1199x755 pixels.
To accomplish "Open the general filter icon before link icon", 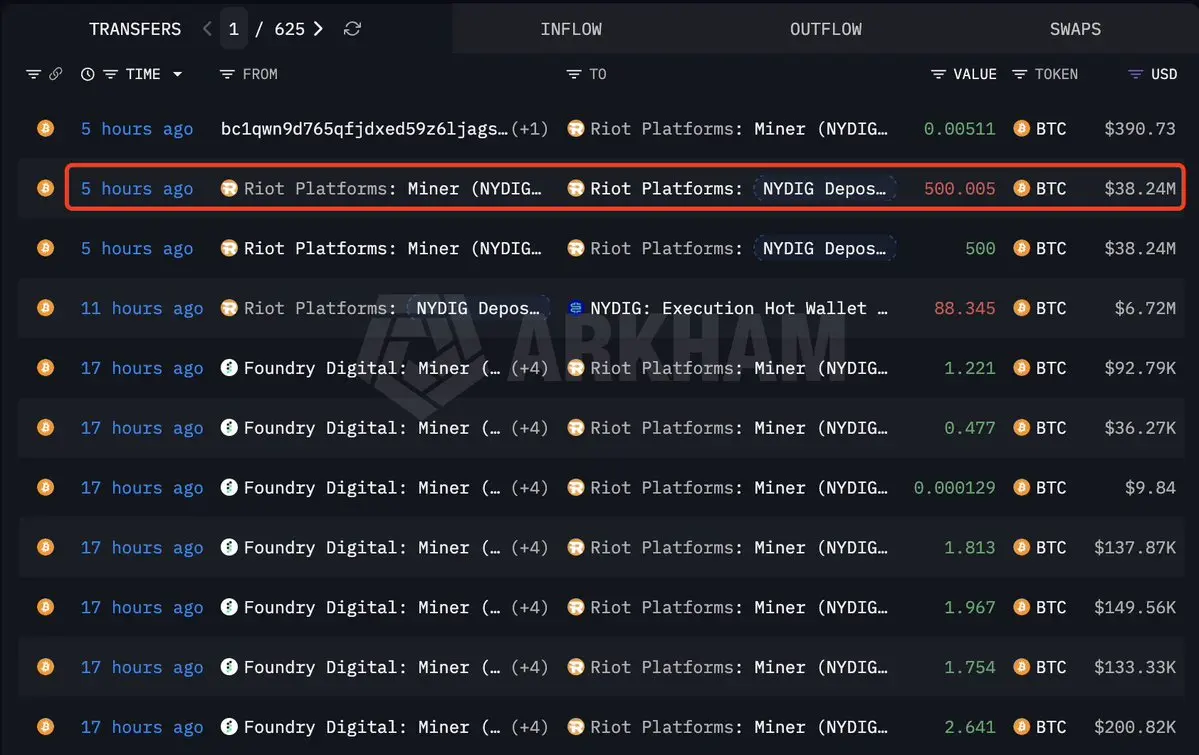I will click(33, 74).
